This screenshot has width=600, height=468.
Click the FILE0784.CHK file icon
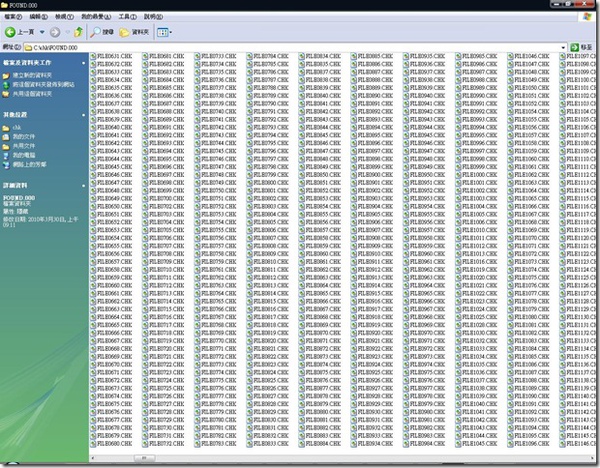(249, 56)
